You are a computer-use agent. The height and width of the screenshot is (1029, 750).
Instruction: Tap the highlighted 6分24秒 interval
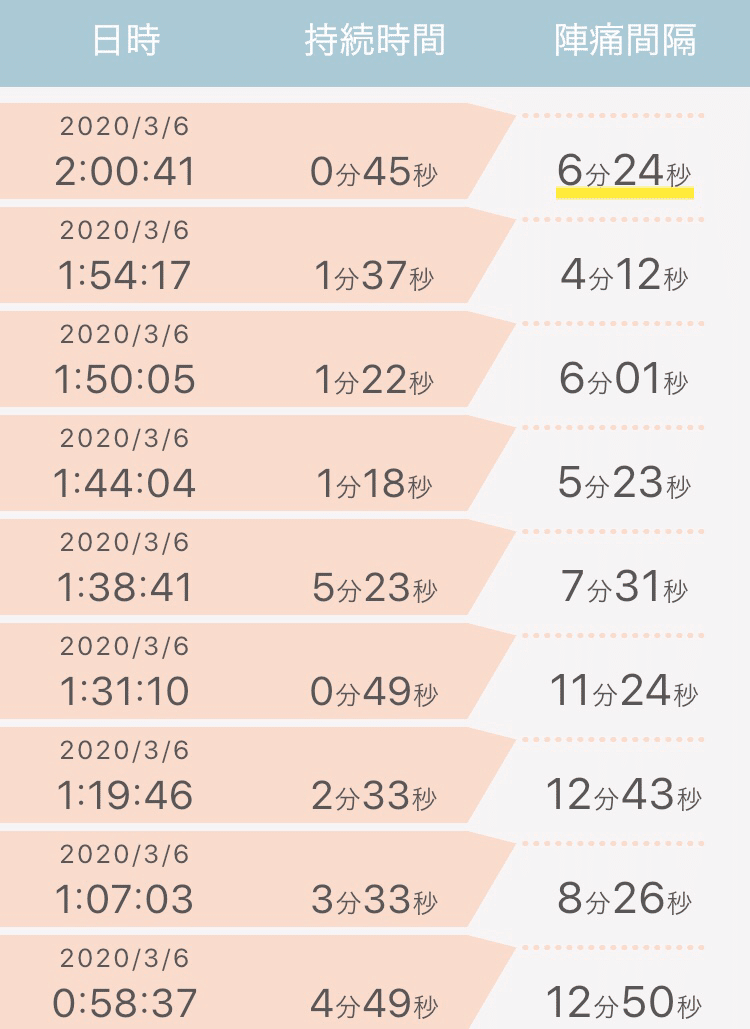(624, 171)
